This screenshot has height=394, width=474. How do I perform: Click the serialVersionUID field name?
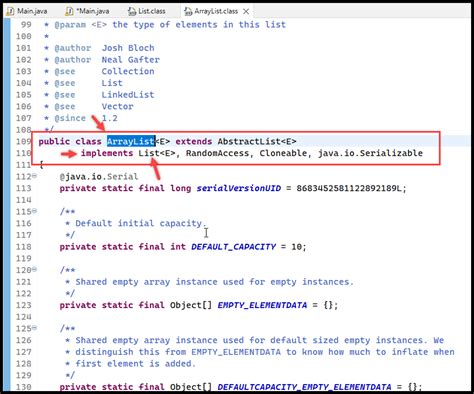pyautogui.click(x=239, y=188)
